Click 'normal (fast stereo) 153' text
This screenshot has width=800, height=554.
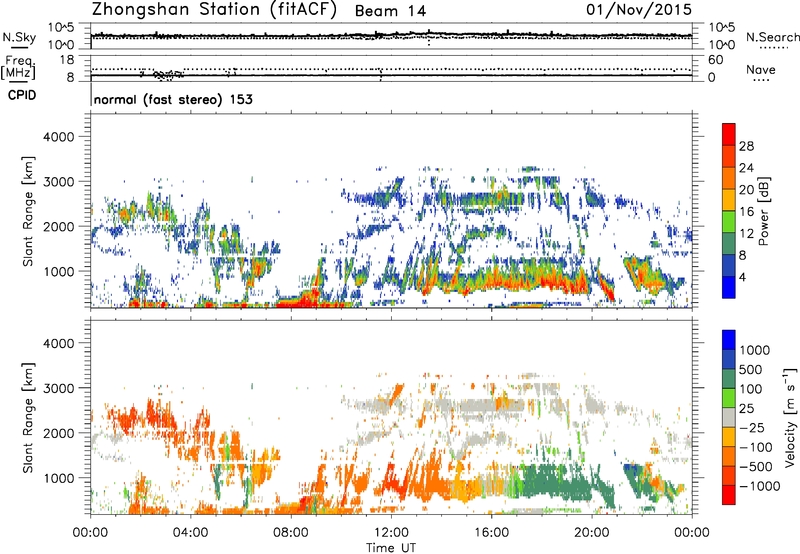click(173, 99)
